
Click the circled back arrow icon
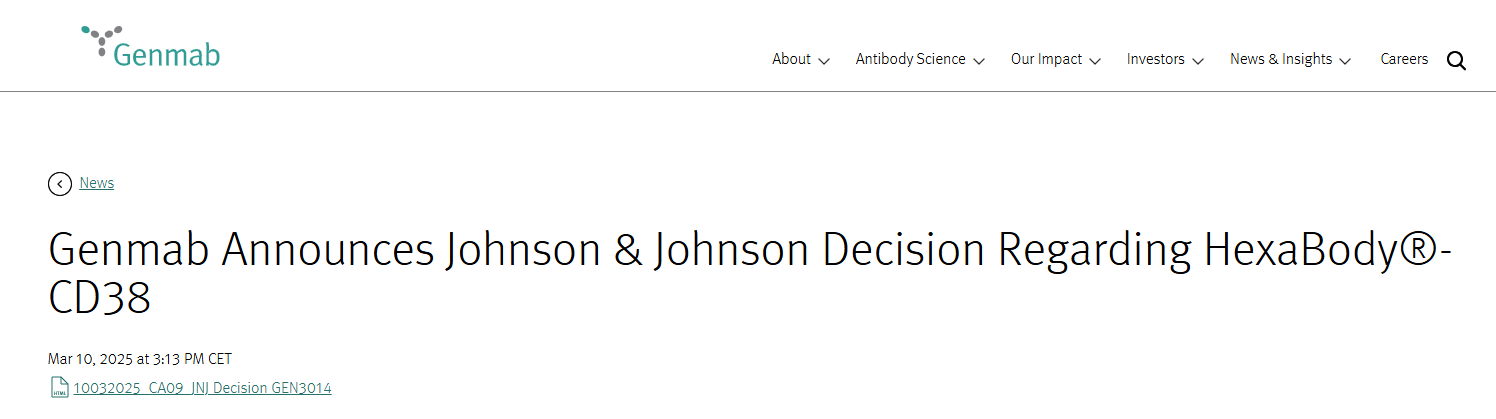coord(60,184)
